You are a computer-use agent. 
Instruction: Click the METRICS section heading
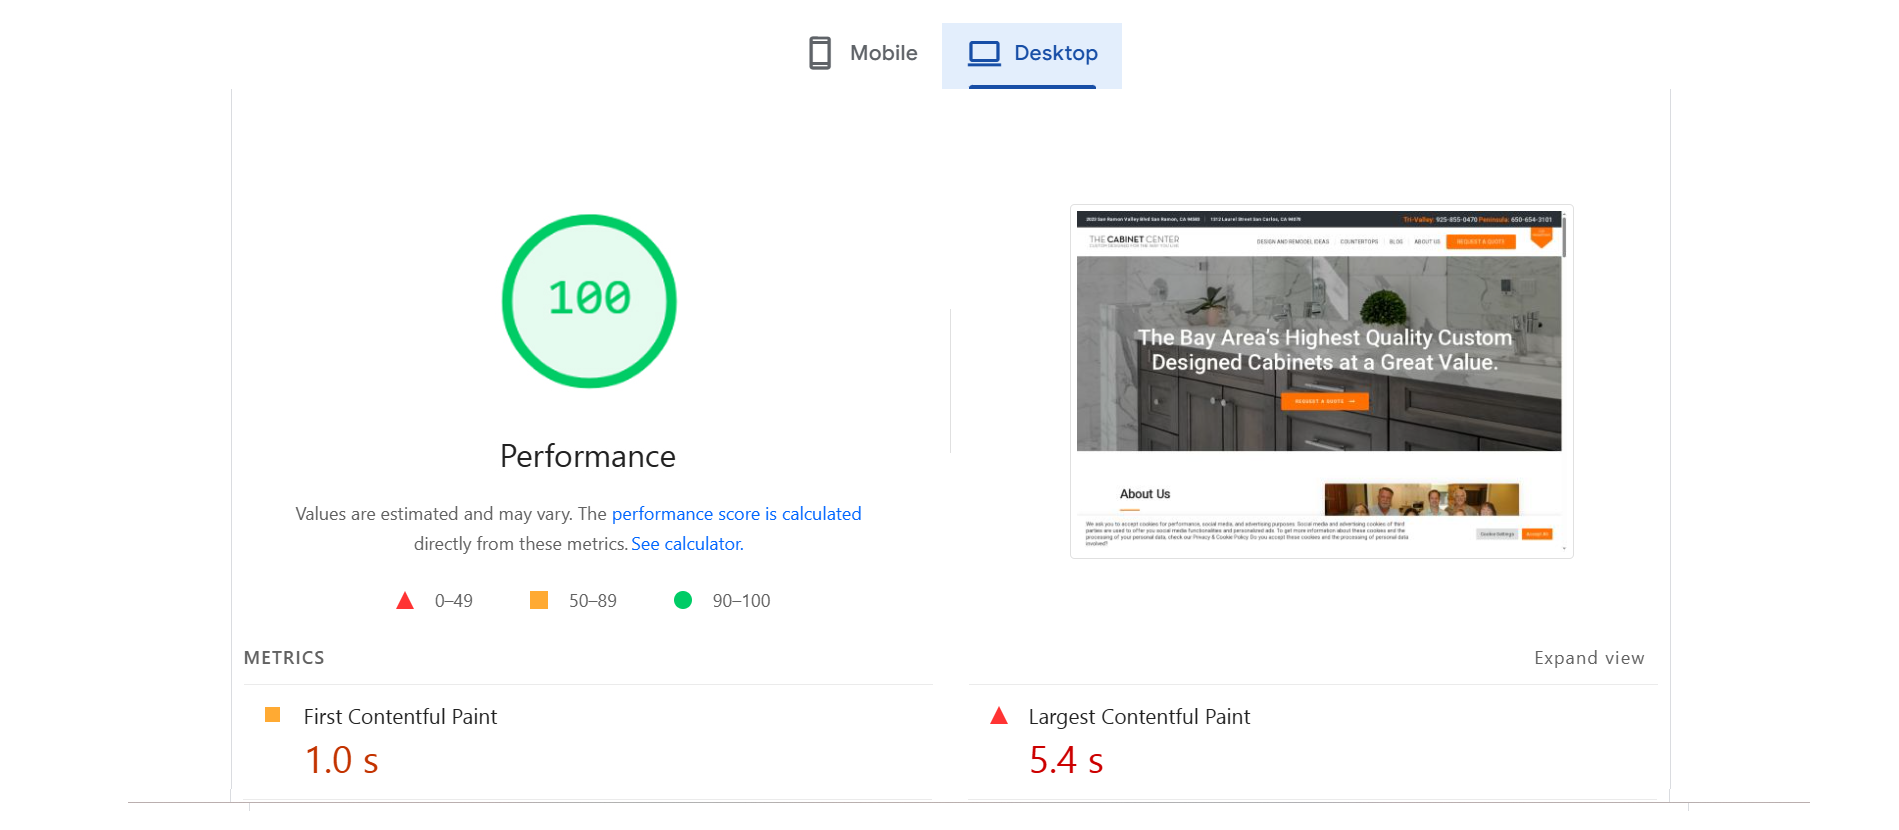click(x=284, y=658)
